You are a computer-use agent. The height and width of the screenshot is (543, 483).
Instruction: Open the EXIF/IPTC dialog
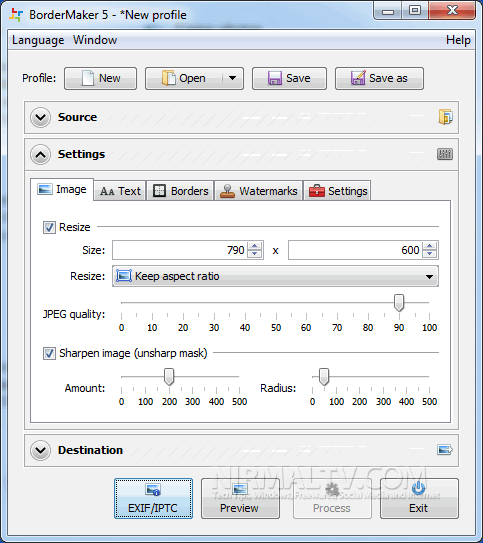pos(153,498)
